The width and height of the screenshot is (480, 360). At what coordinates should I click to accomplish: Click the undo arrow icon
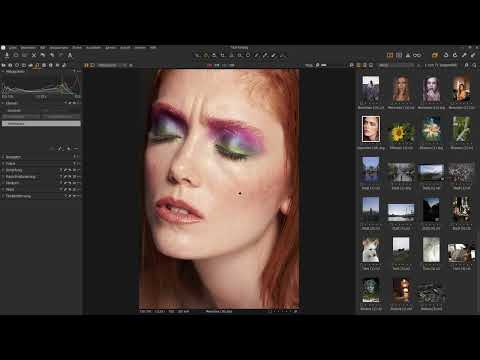pos(43,55)
